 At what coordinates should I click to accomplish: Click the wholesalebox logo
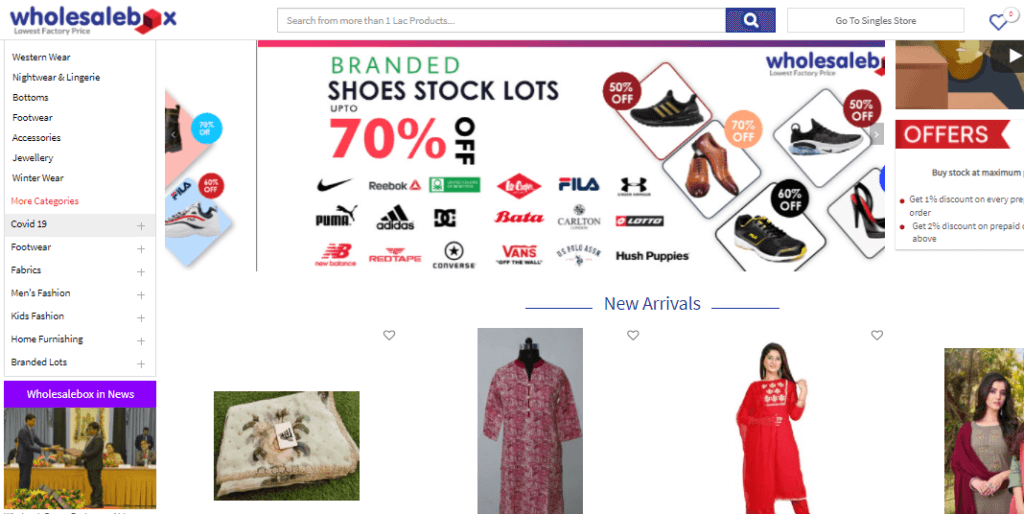pos(93,20)
